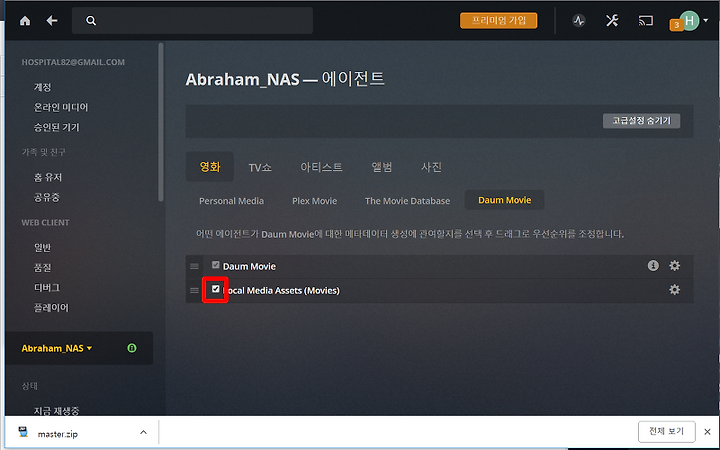Toggle the Local Media Assets (Movies) checkbox

215,289
